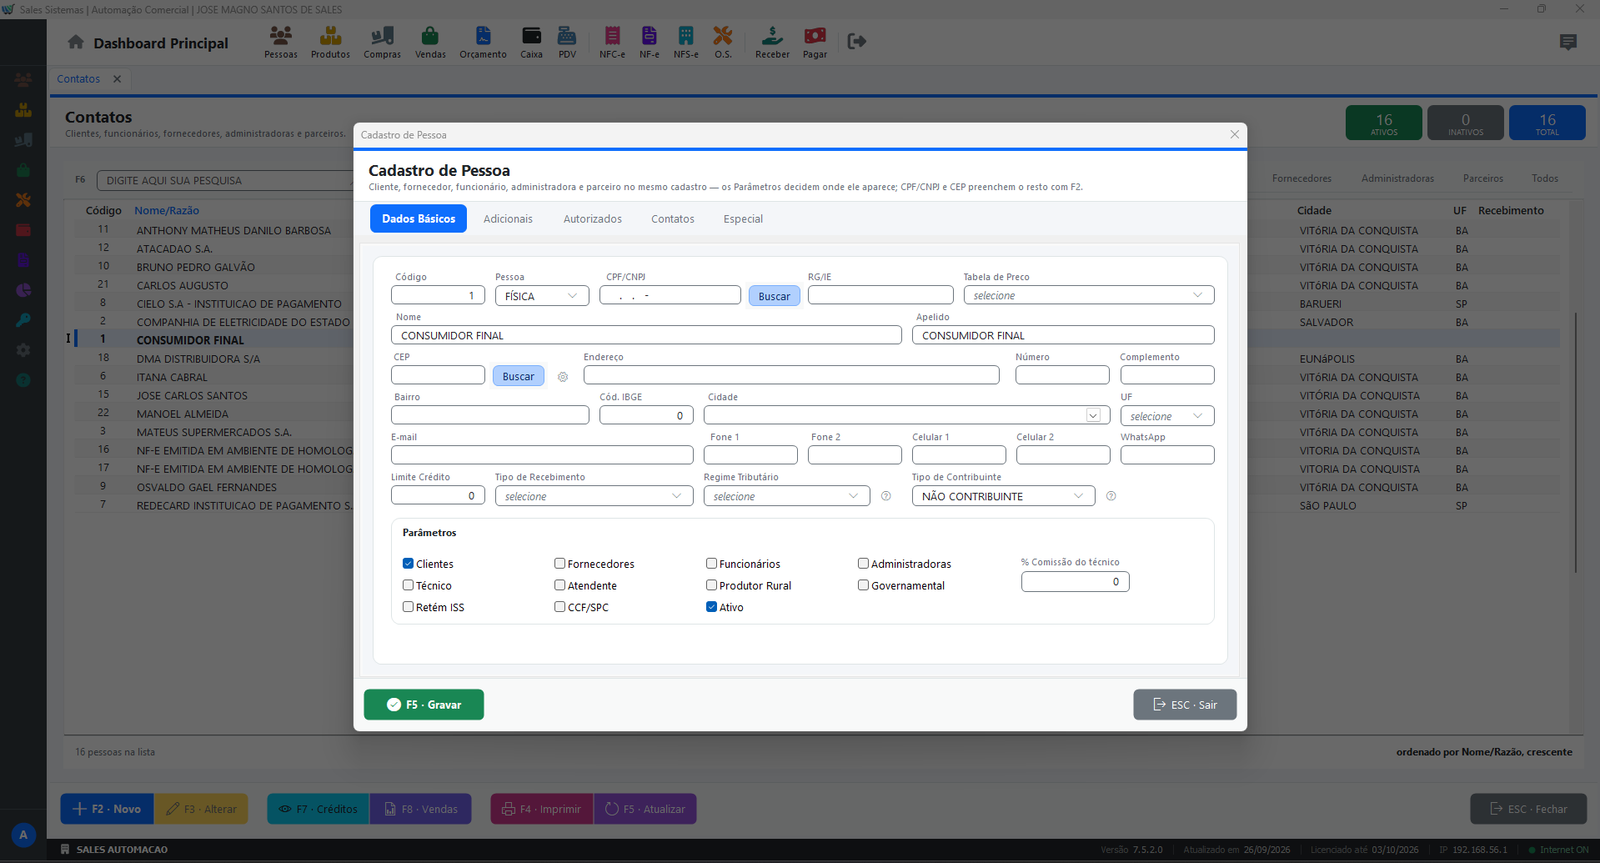This screenshot has height=863, width=1600.
Task: Click help icon beside Regime Tributário
Action: (886, 496)
